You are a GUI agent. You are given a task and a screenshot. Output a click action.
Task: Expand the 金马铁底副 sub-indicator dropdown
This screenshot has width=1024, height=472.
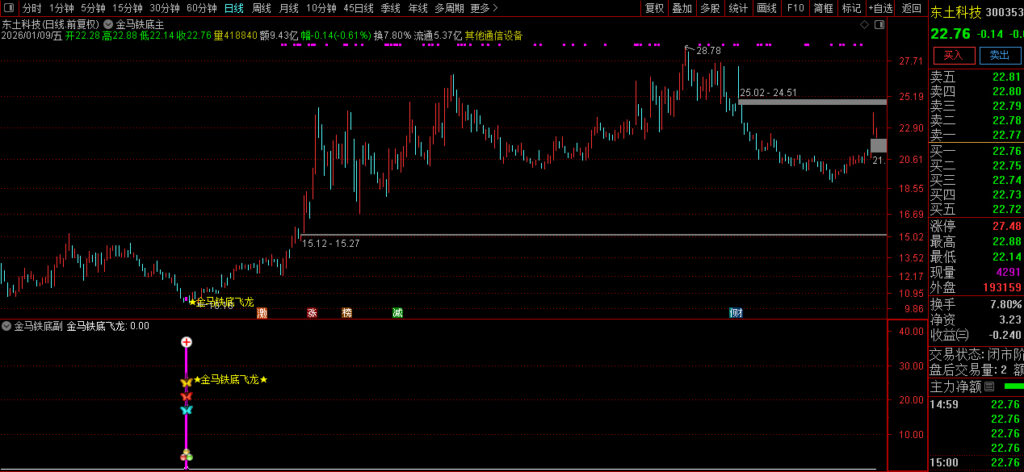coord(7,326)
